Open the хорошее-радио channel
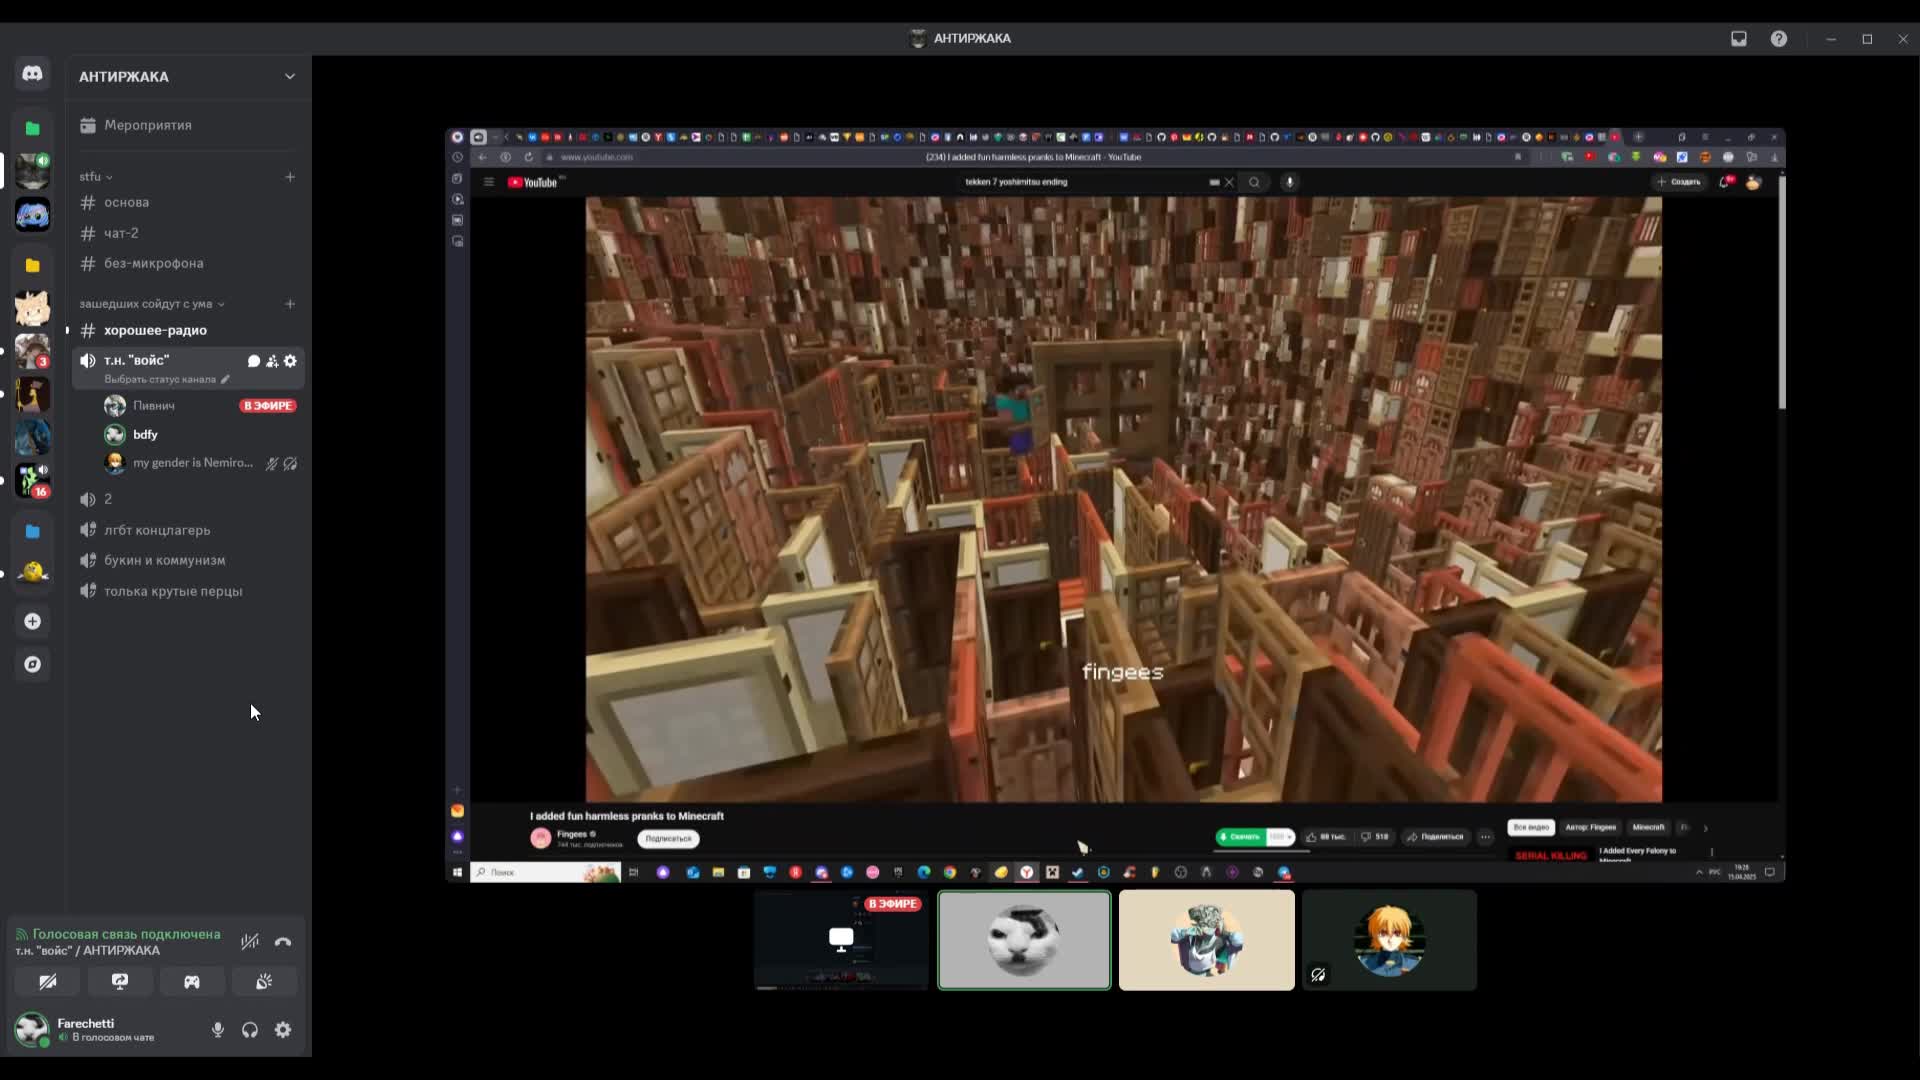 [188, 330]
